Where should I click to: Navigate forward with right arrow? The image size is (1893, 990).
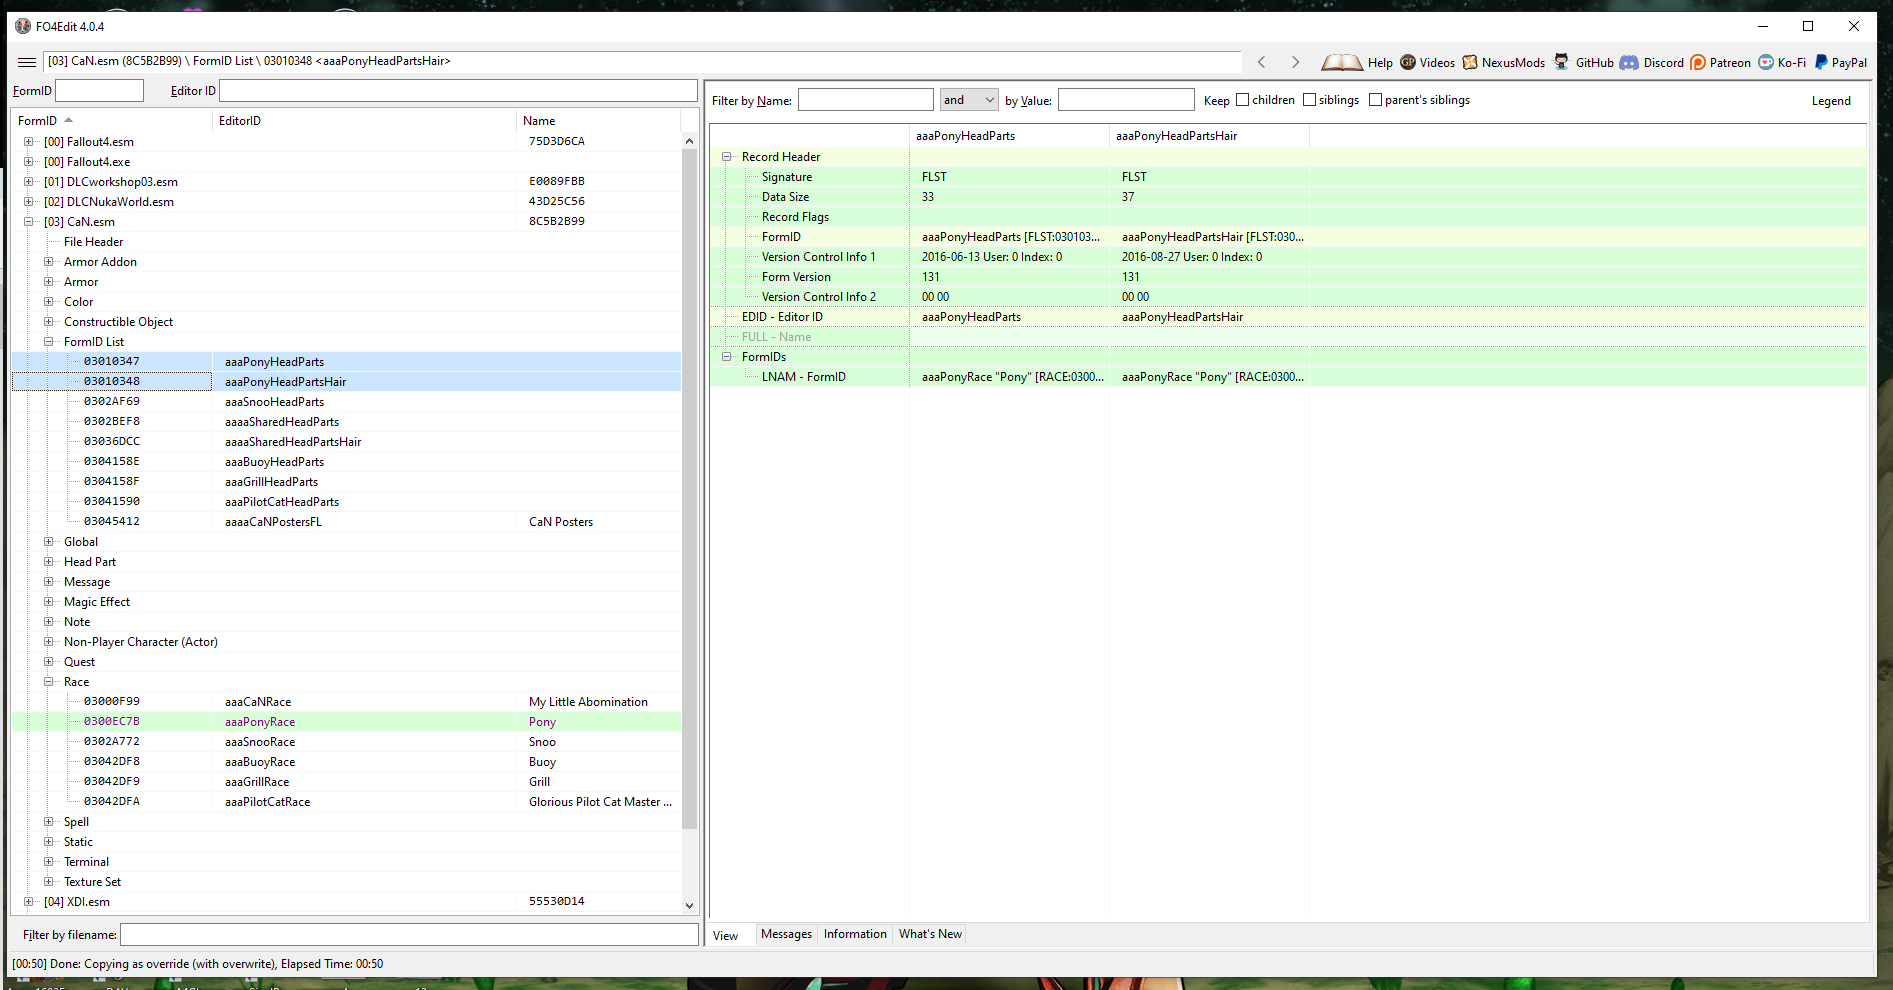point(1295,62)
